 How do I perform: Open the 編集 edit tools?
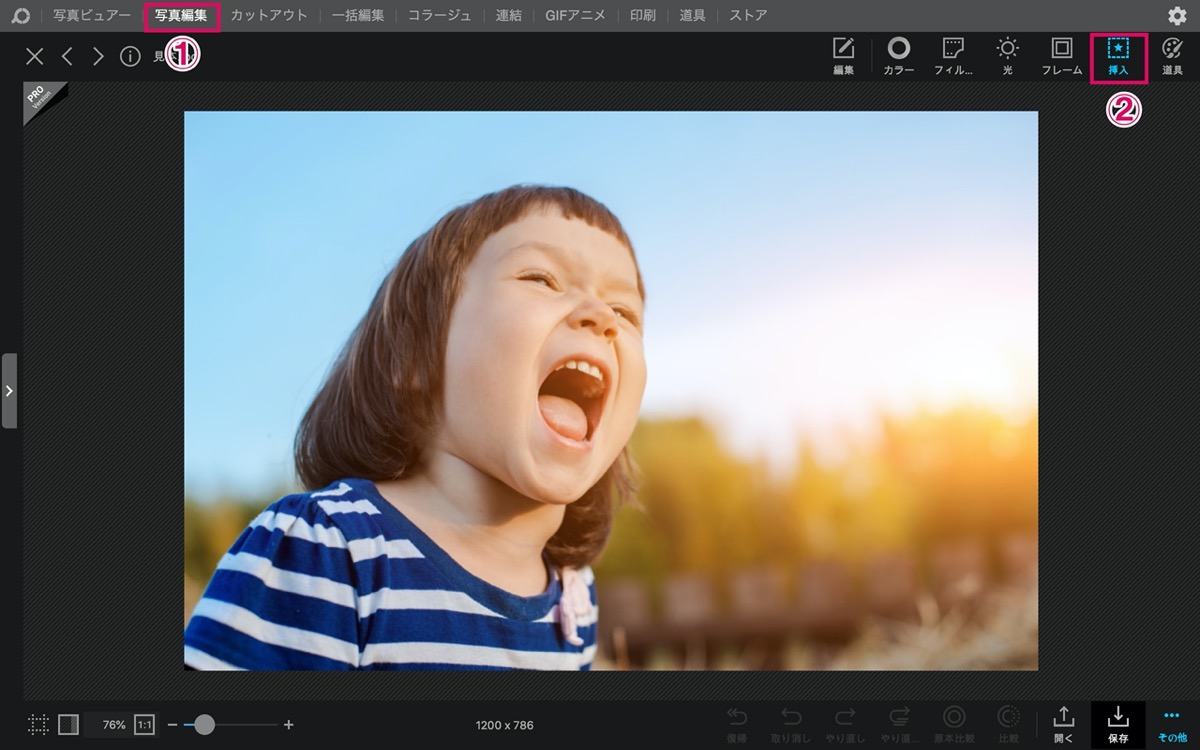pos(843,56)
